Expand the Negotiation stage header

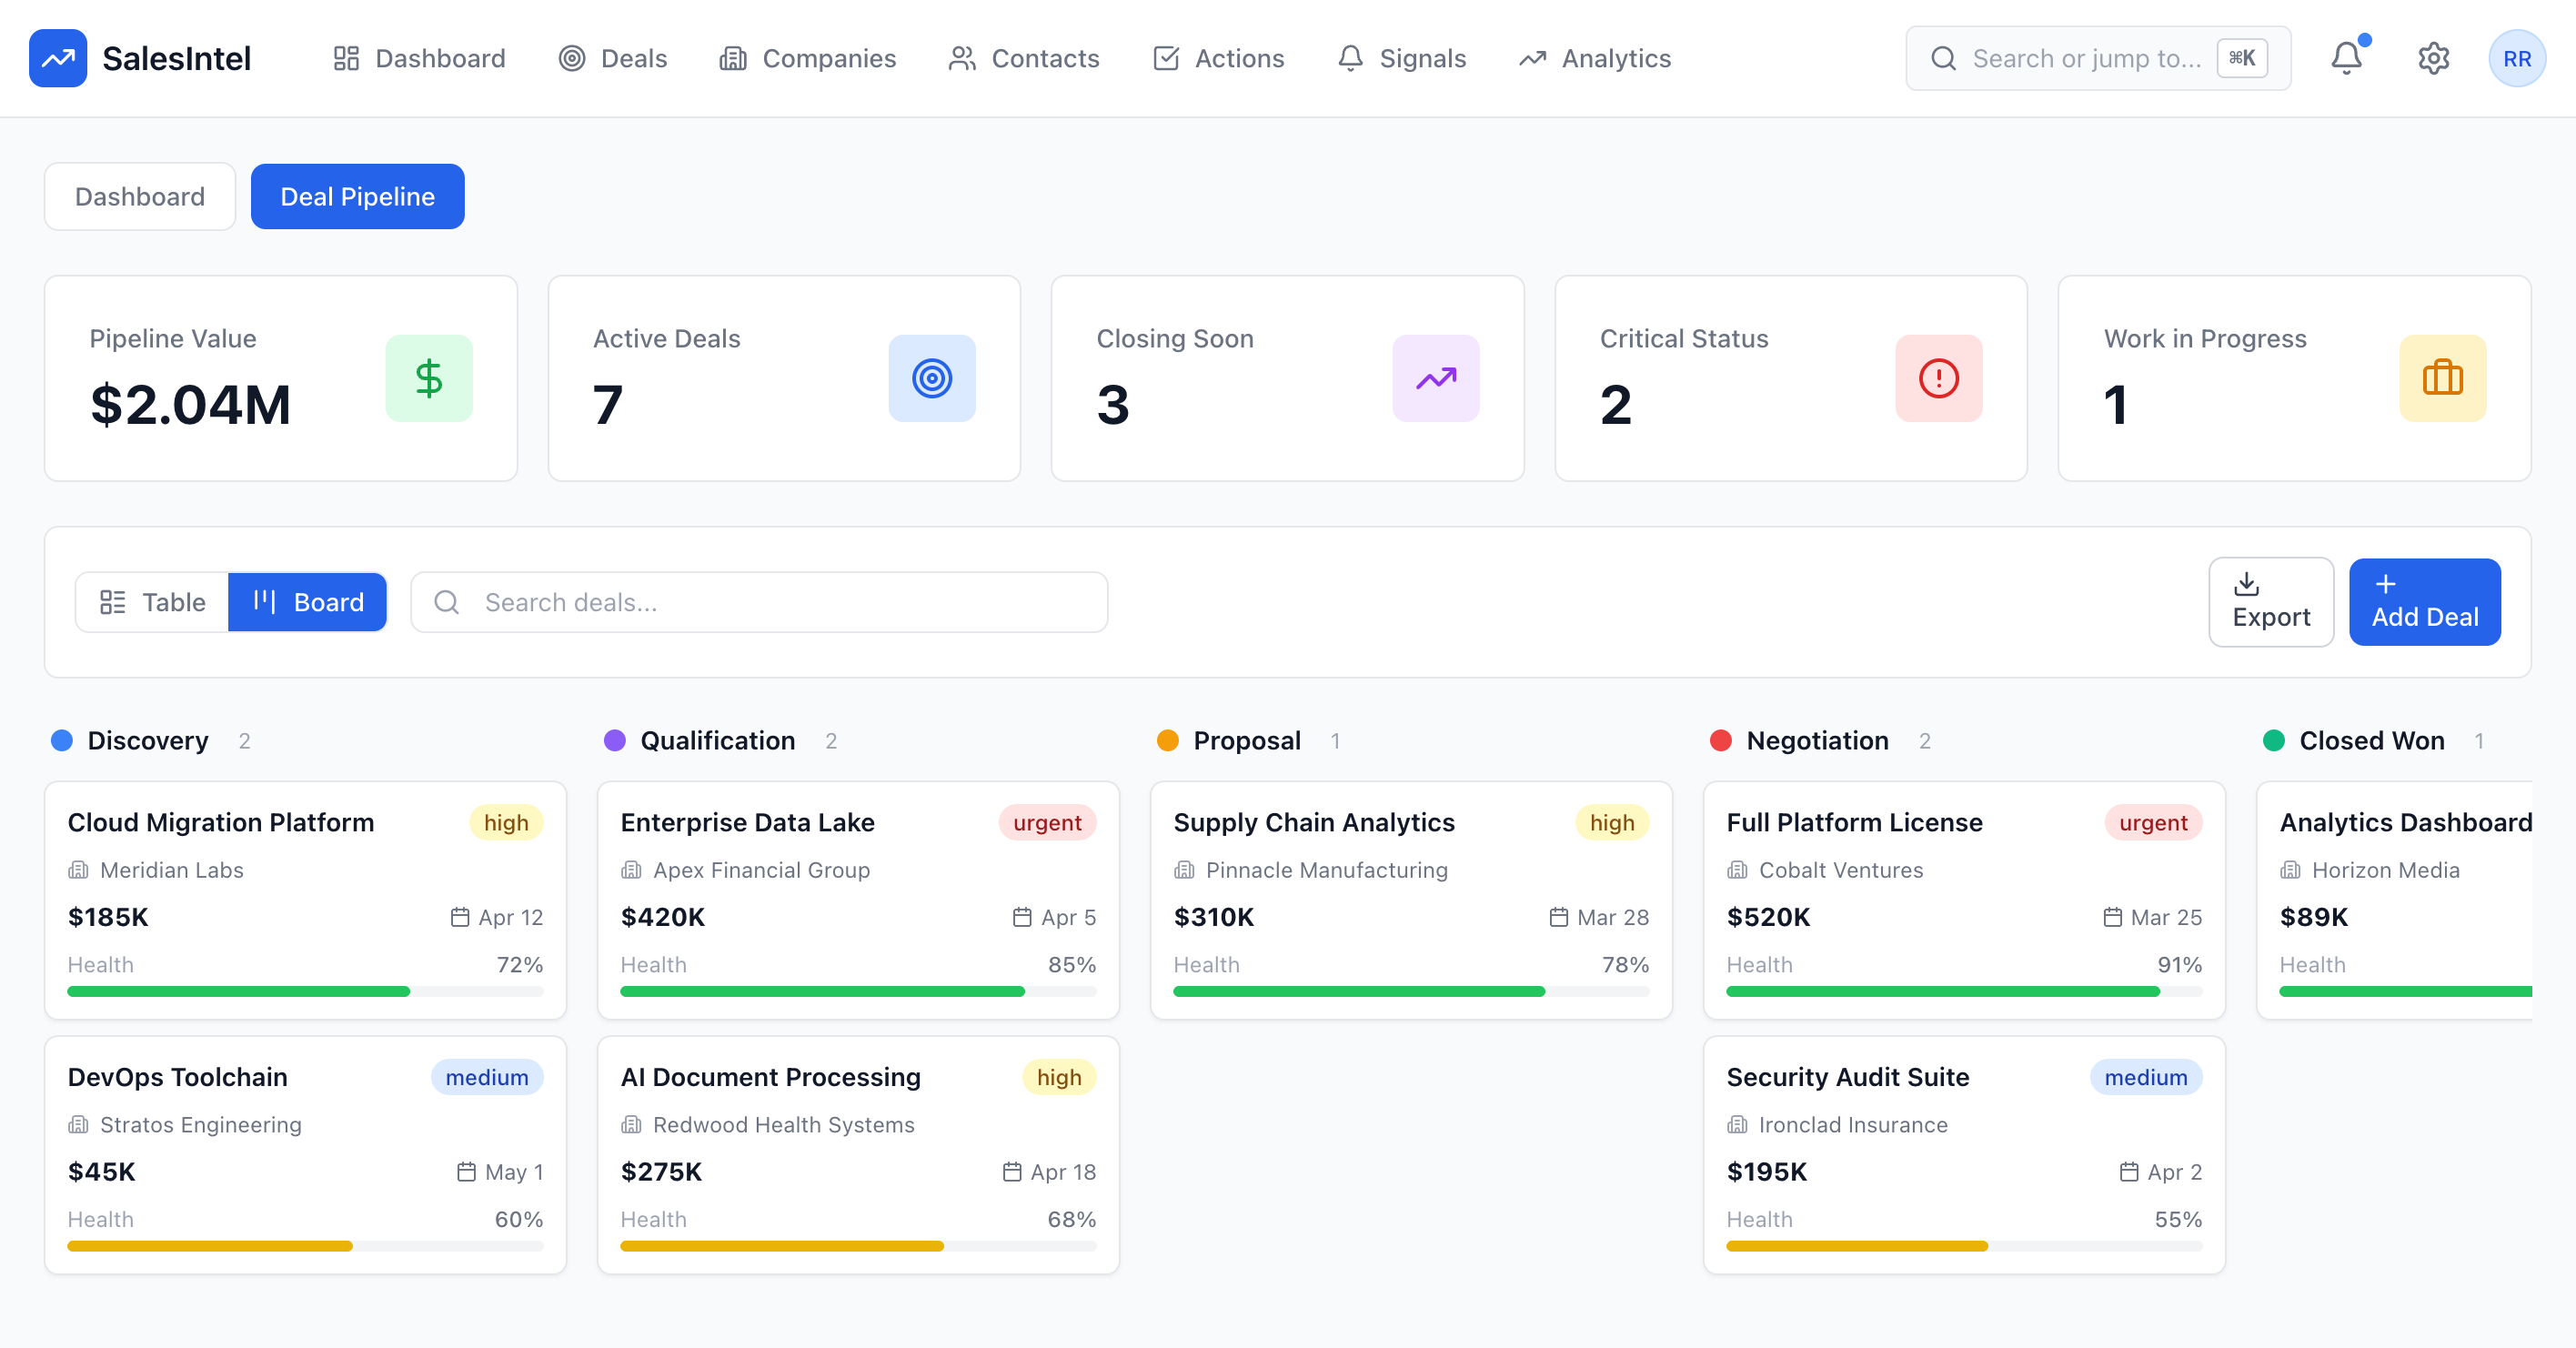[1817, 740]
